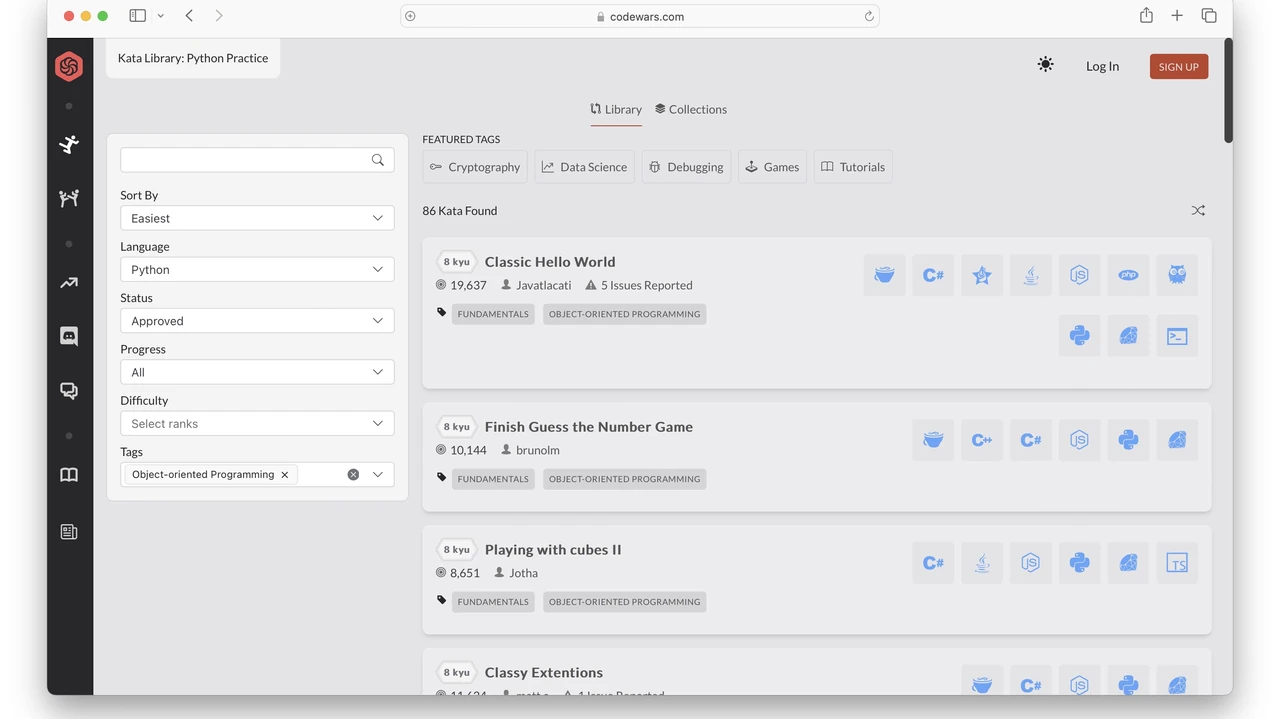Select CoffeeScript icon on Classic Hello World
The height and width of the screenshot is (719, 1280).
[x=884, y=275]
